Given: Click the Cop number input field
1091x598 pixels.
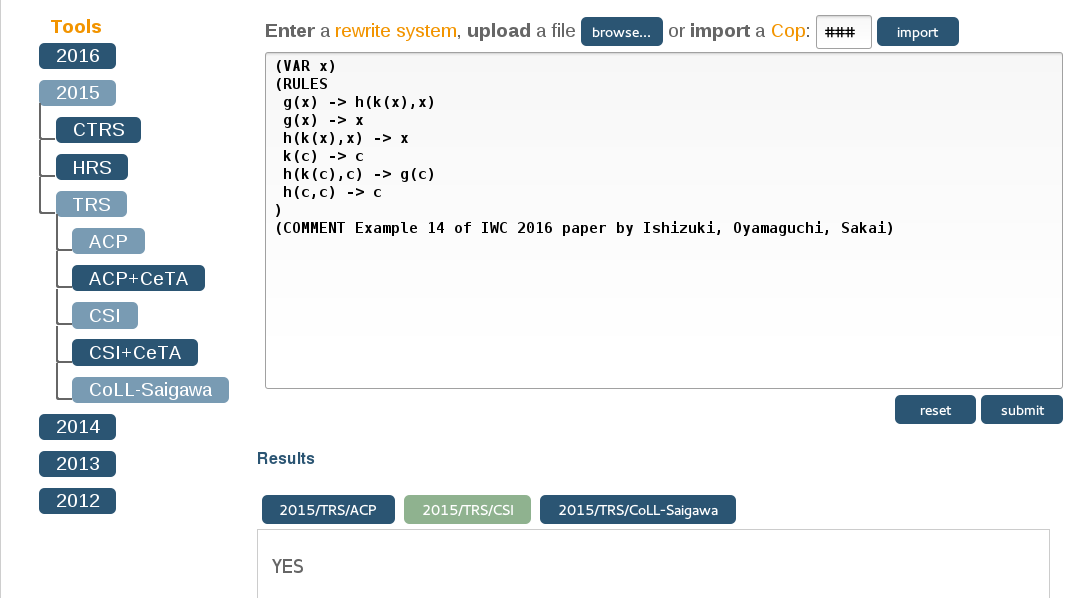Looking at the screenshot, I should pyautogui.click(x=843, y=32).
